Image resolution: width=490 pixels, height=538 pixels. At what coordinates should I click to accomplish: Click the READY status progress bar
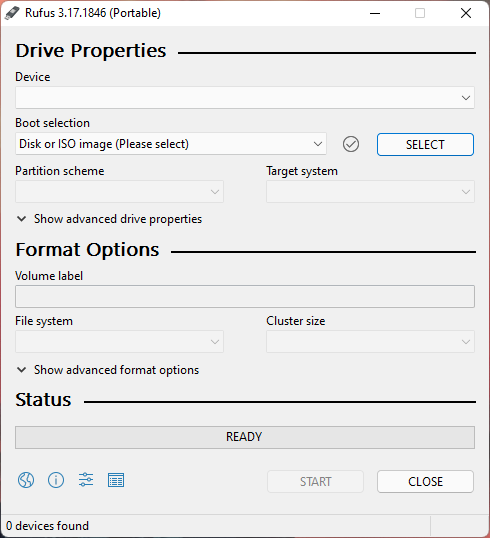click(245, 437)
